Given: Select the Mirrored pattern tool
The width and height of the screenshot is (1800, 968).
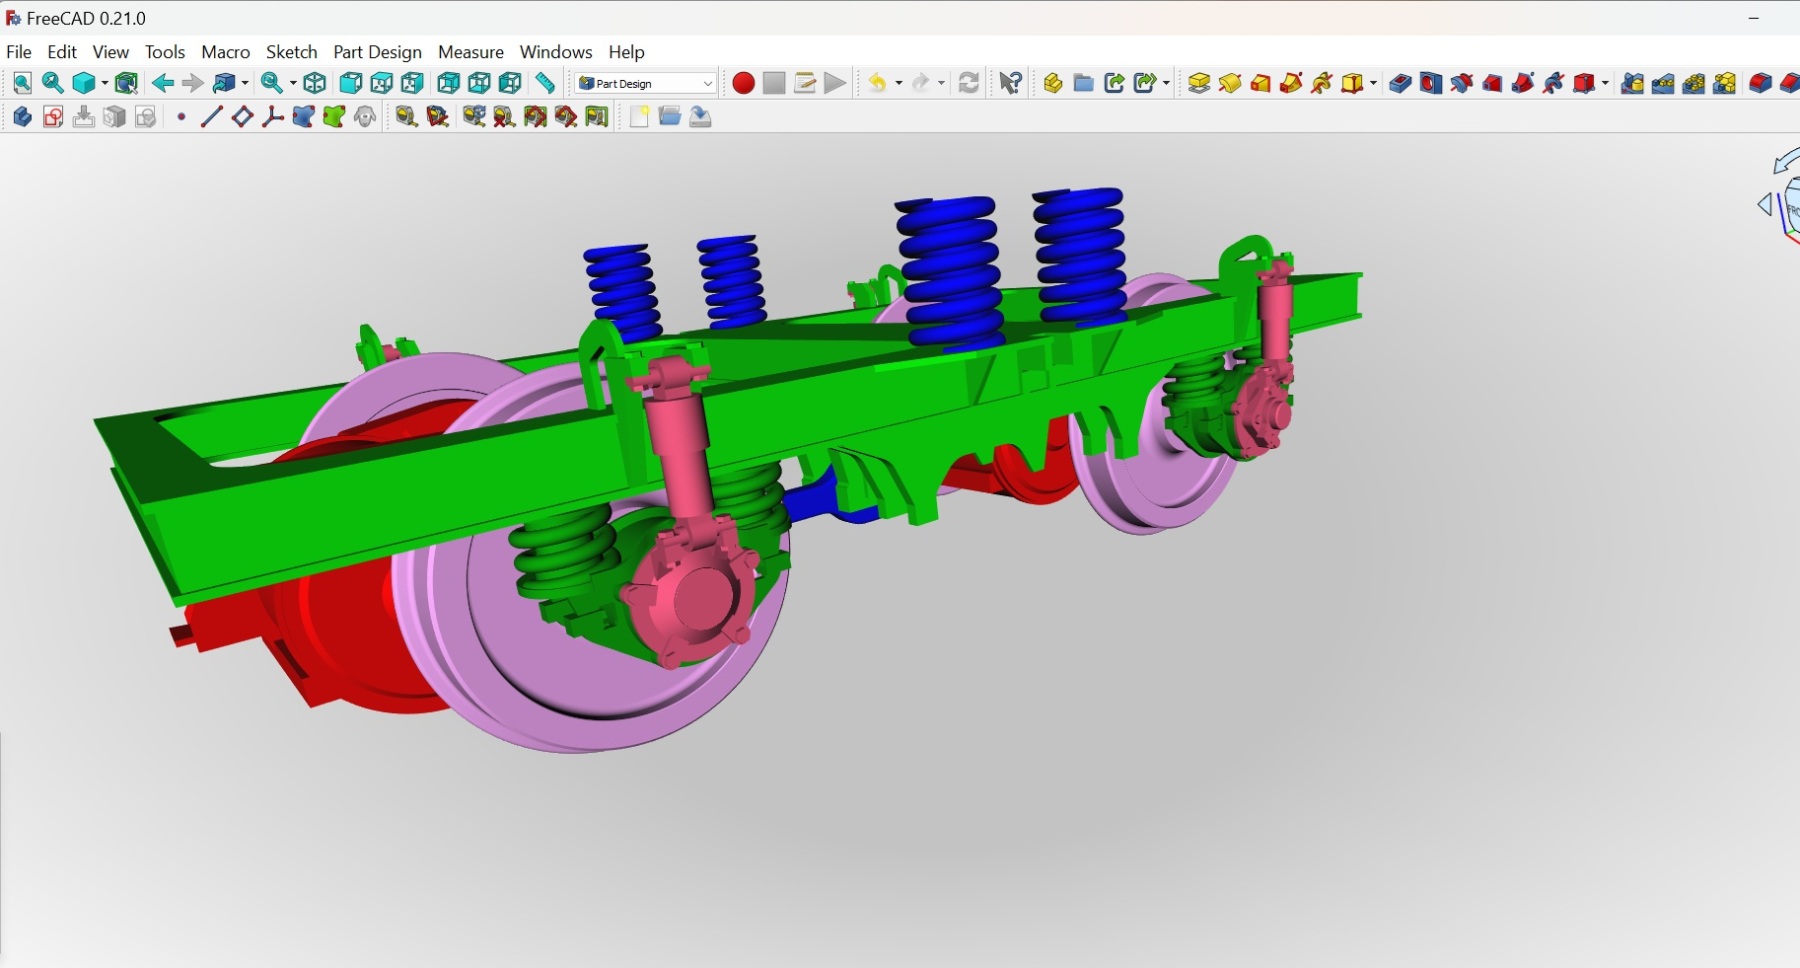Looking at the screenshot, I should click(1633, 83).
